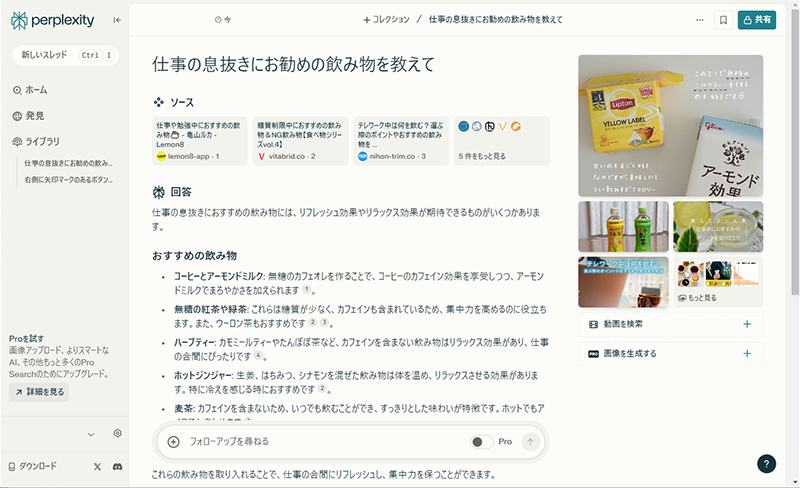Open vitabrid.co source card
The image size is (800, 488).
(x=300, y=141)
